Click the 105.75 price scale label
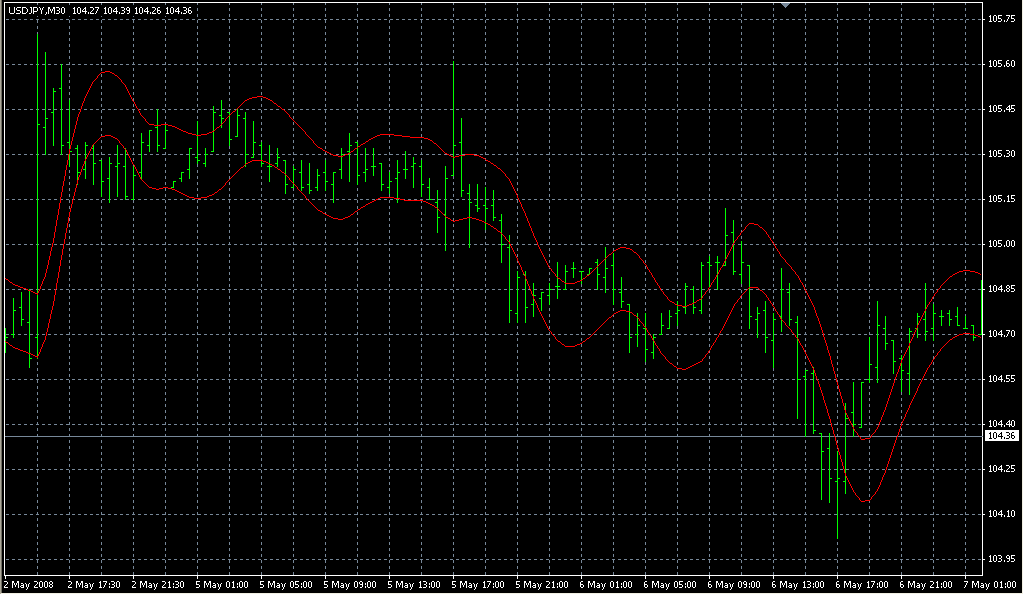Screen dimensions: 1024x594 pos(1001,19)
